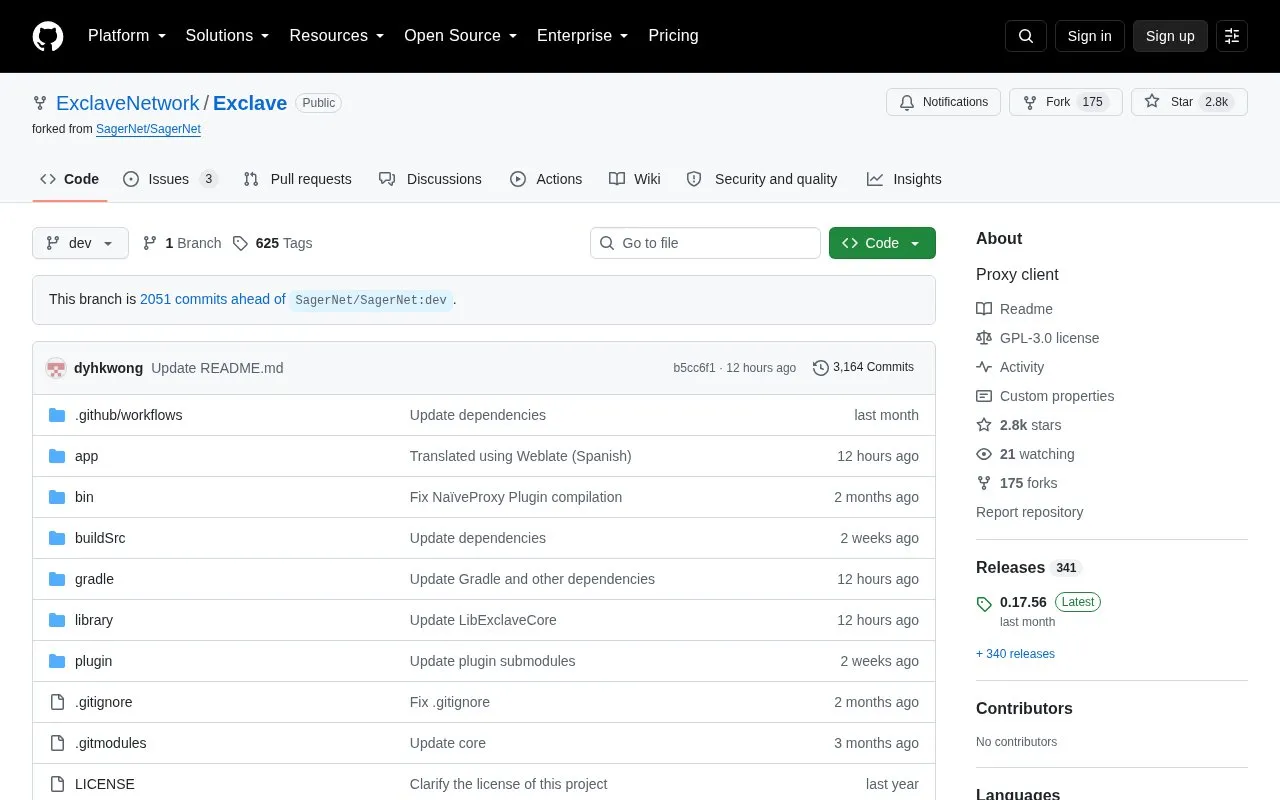The width and height of the screenshot is (1280, 800).
Task: Open the green Code dropdown button
Action: (x=882, y=243)
